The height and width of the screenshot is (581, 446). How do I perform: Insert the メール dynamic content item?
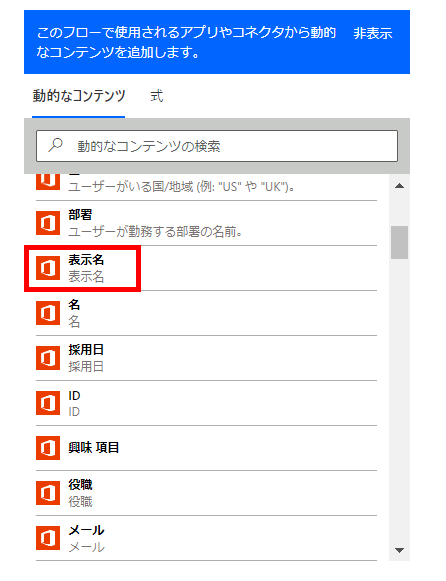click(206, 538)
